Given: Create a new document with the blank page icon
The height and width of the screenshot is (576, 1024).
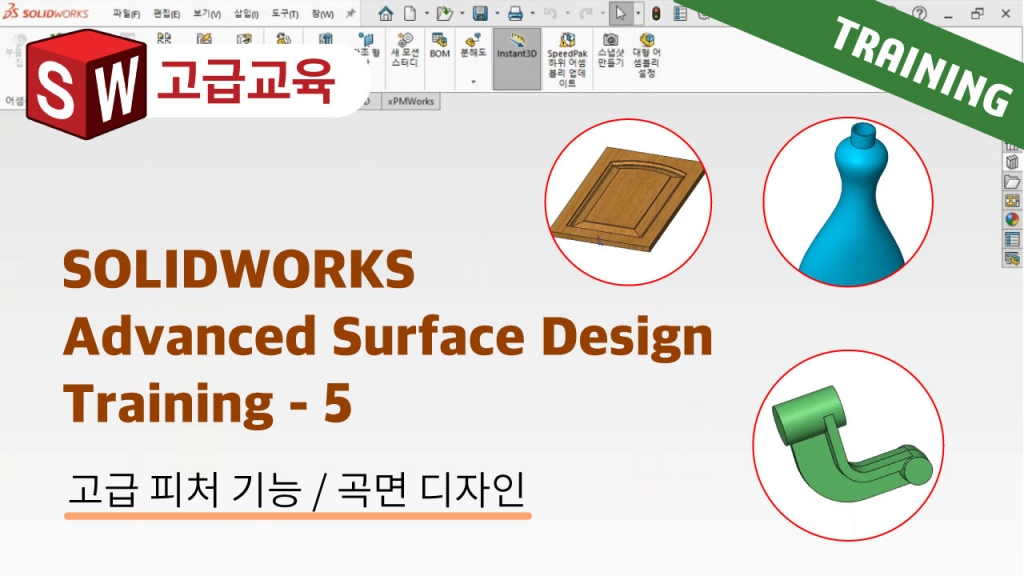Looking at the screenshot, I should pyautogui.click(x=409, y=13).
